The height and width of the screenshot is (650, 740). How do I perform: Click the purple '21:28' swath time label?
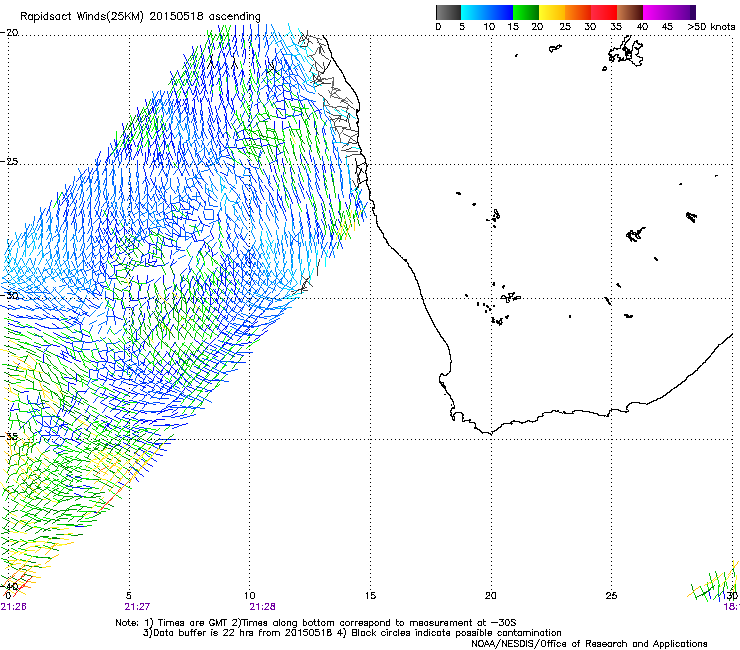tap(262, 607)
